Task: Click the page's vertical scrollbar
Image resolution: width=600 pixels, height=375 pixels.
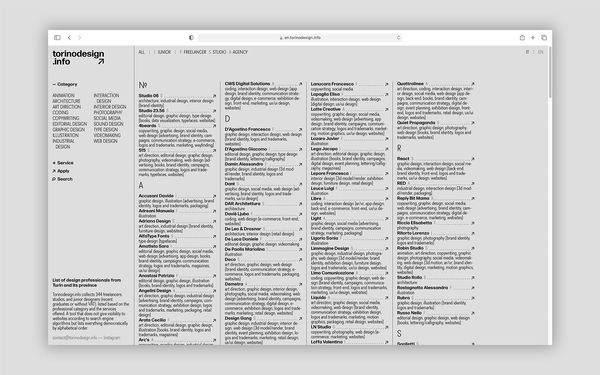Action: pyautogui.click(x=550, y=73)
